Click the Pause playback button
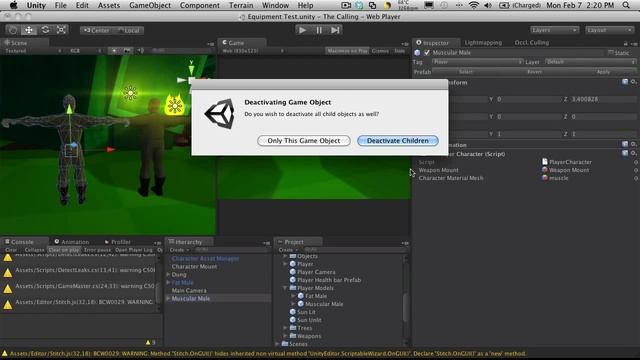640x360 pixels. (x=319, y=30)
